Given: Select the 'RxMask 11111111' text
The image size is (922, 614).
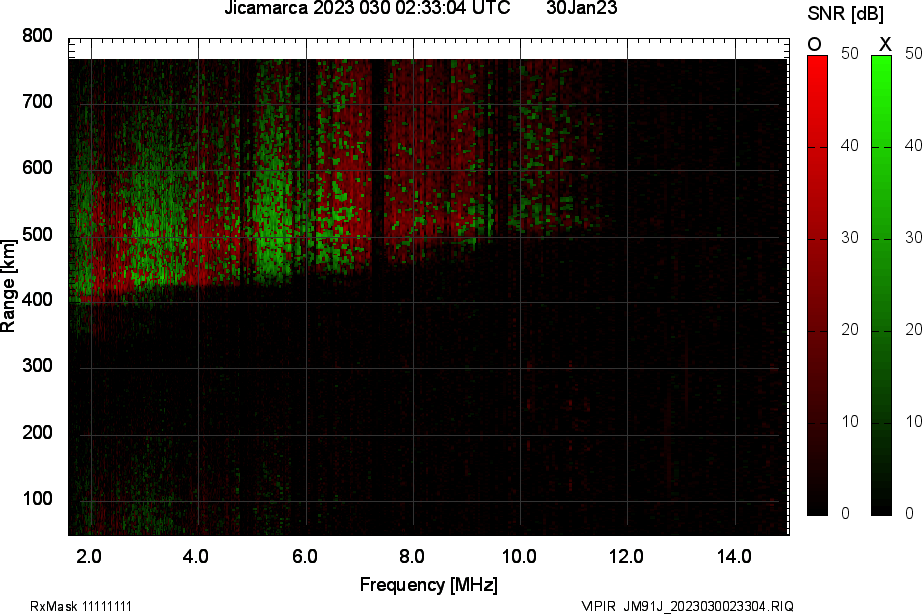Looking at the screenshot, I should tap(81, 606).
